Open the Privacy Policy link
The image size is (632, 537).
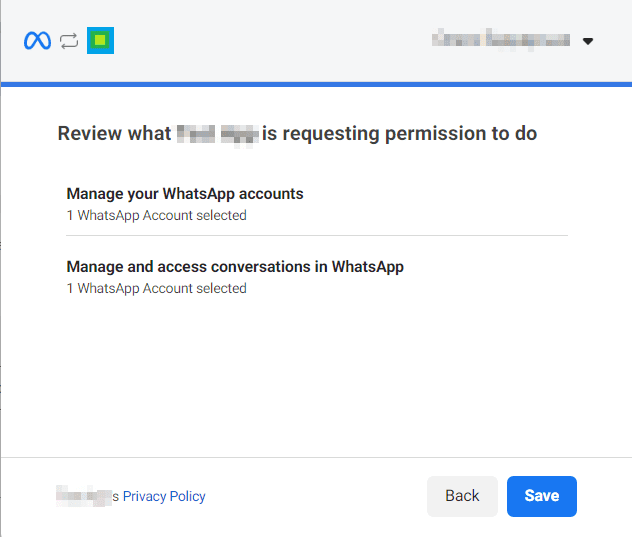[164, 496]
